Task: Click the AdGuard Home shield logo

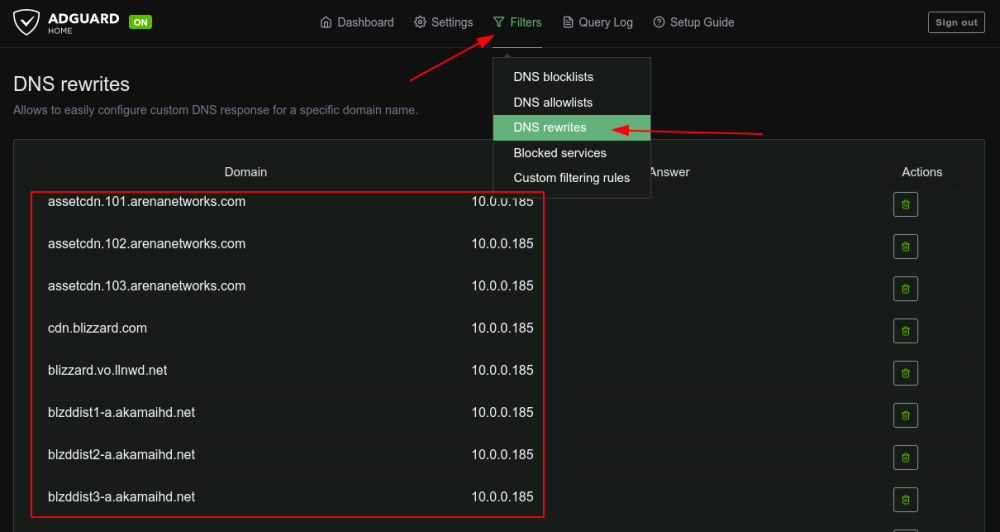Action: [27, 22]
